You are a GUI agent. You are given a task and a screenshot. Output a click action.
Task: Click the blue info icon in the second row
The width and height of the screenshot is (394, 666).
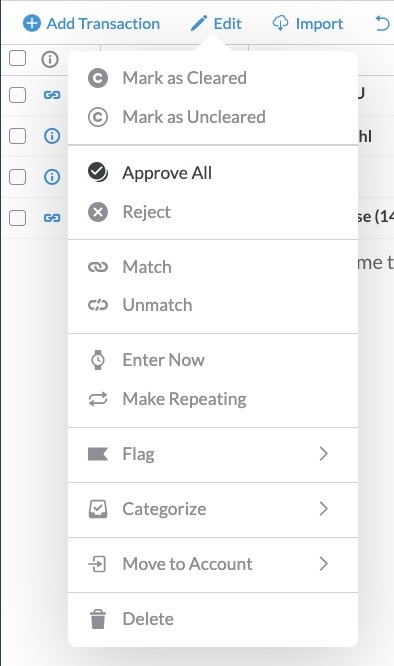[x=52, y=136]
